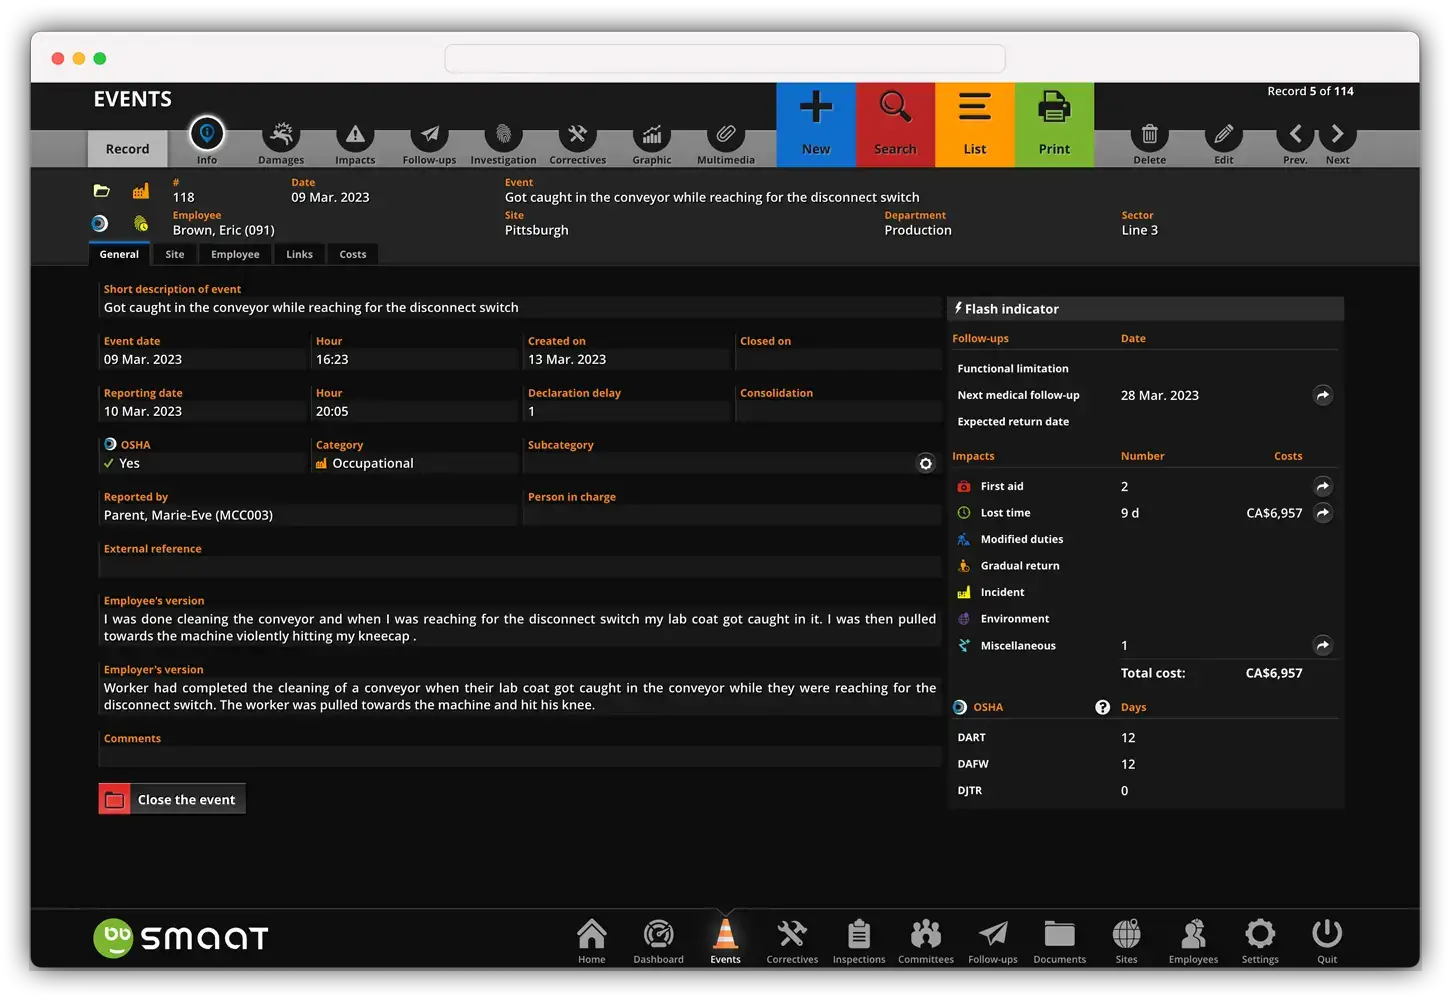
Task: Open Sites in the bottom bar
Action: 1127,941
